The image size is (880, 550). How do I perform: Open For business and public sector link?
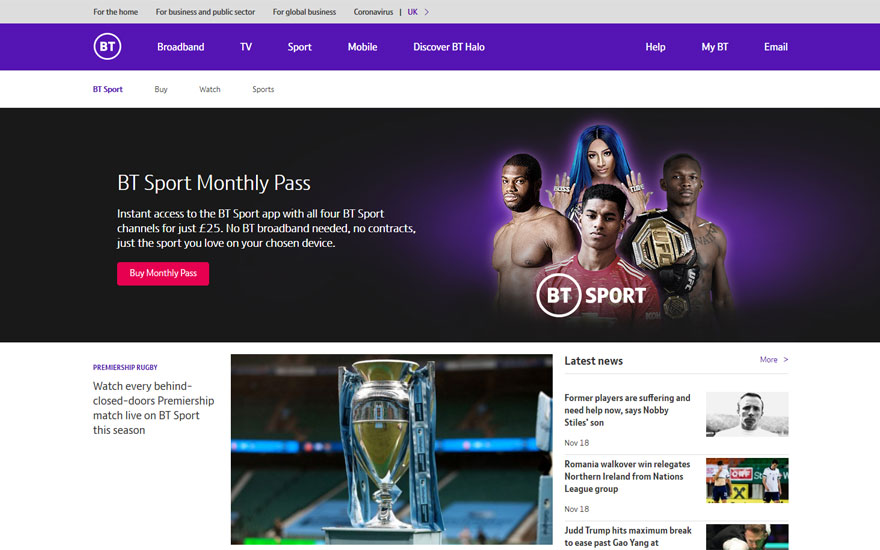[x=205, y=12]
